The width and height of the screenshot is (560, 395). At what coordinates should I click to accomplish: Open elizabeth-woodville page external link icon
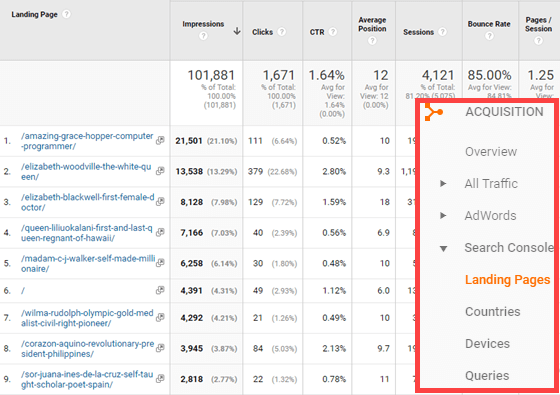(x=160, y=171)
